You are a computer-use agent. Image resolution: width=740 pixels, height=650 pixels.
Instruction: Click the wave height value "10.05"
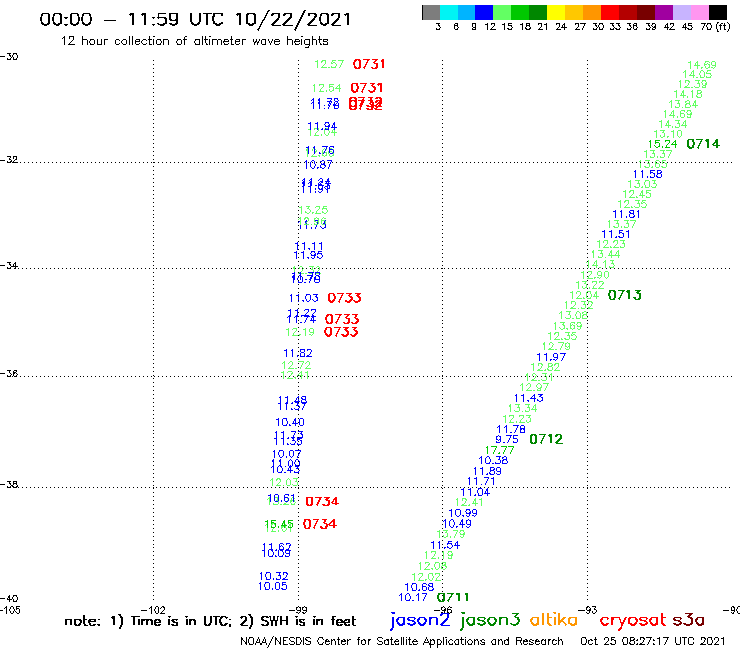(273, 586)
